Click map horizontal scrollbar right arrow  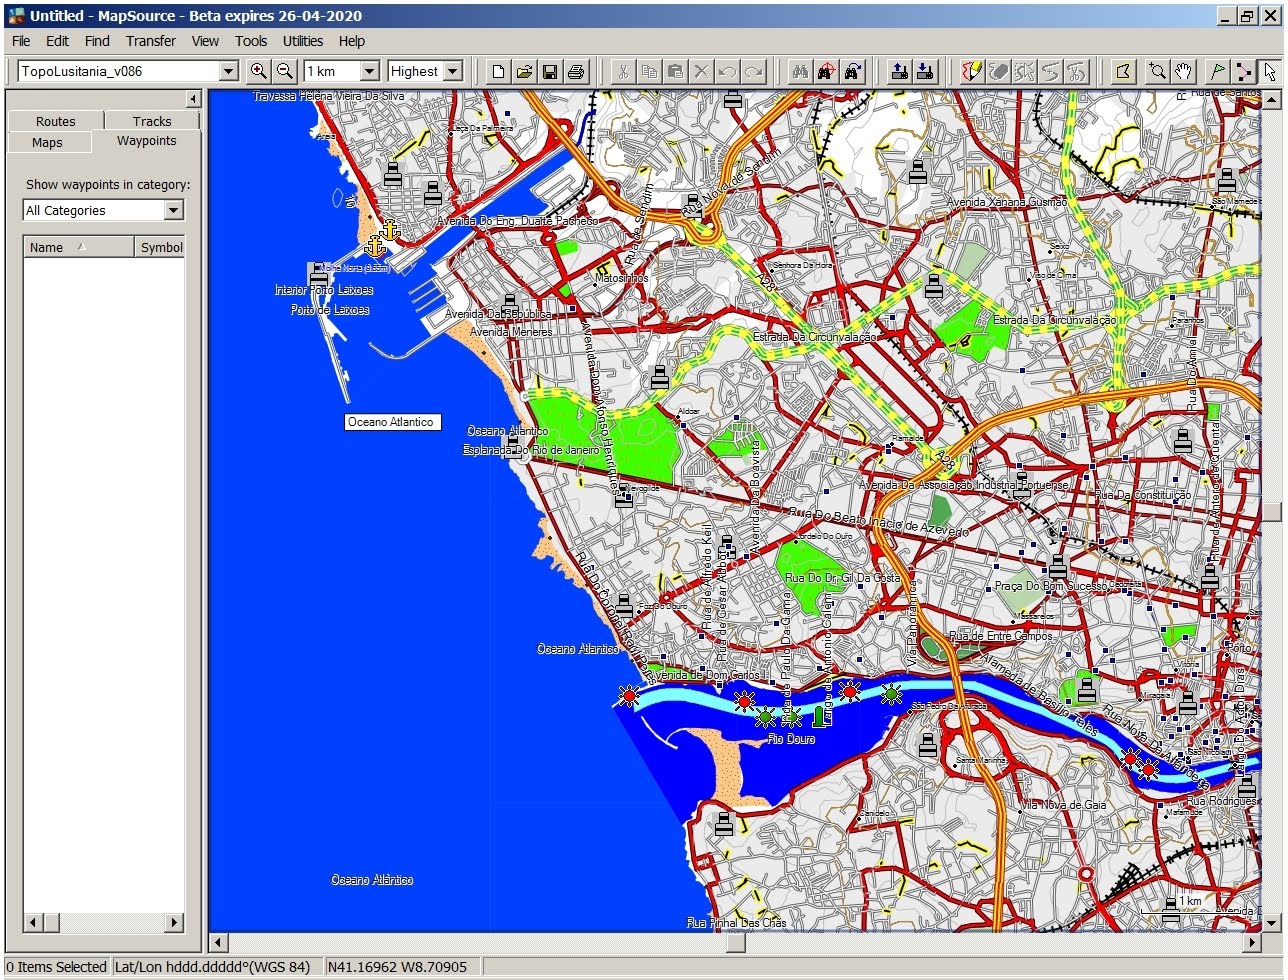tap(1252, 943)
